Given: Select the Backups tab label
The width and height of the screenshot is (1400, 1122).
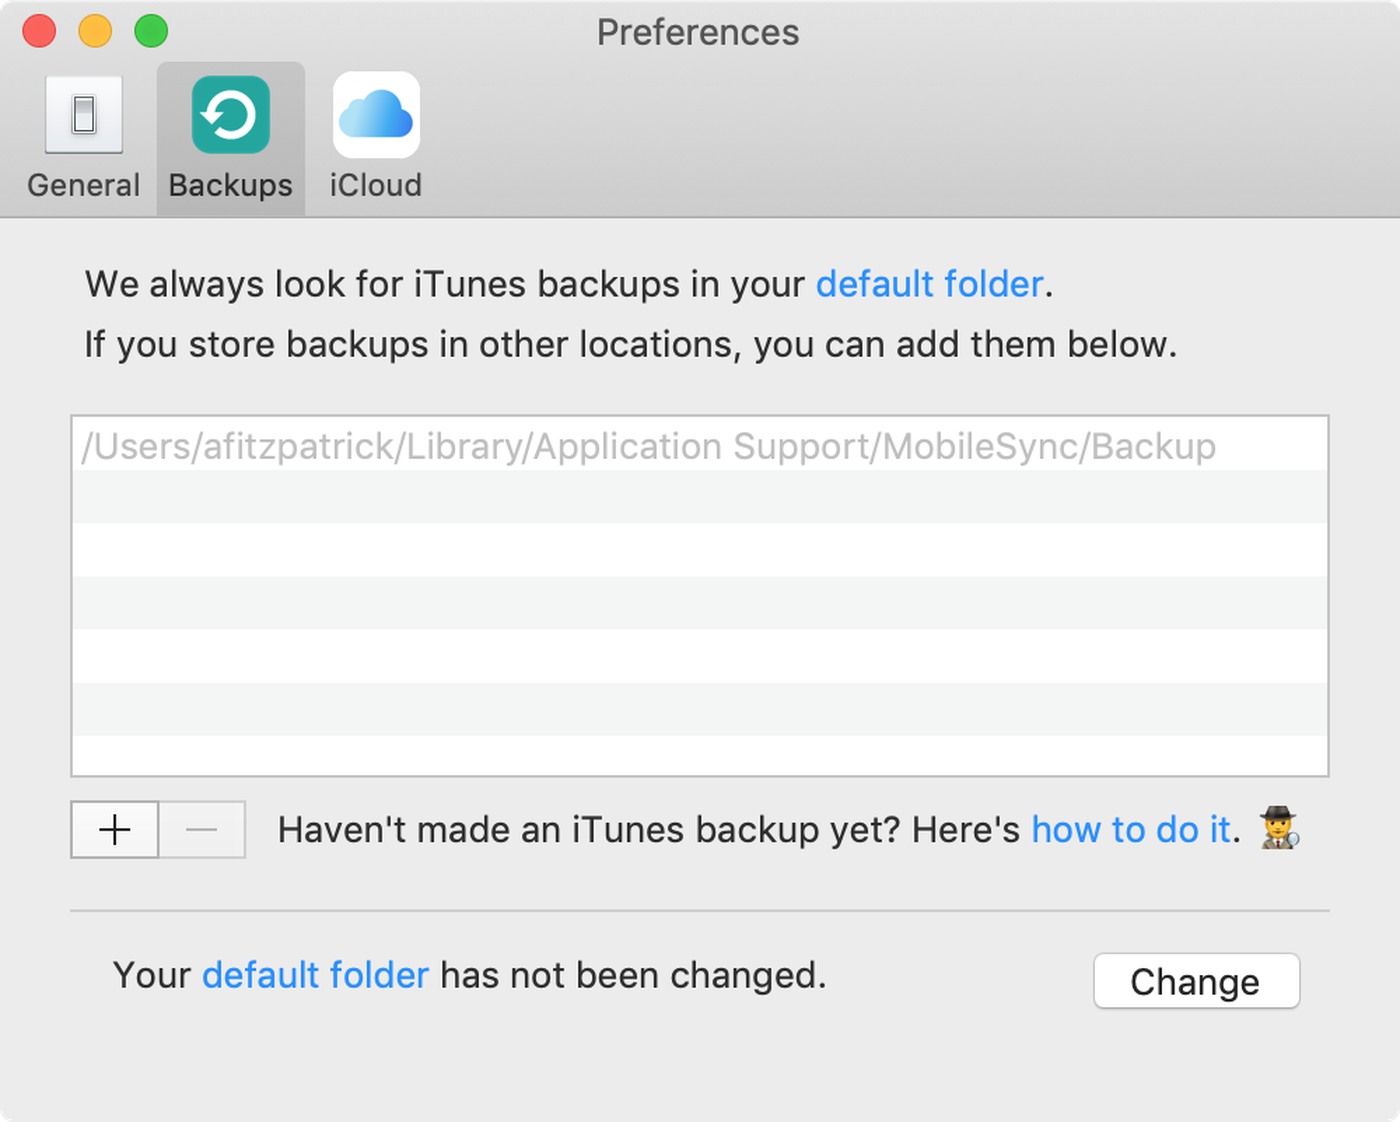Looking at the screenshot, I should (x=231, y=185).
